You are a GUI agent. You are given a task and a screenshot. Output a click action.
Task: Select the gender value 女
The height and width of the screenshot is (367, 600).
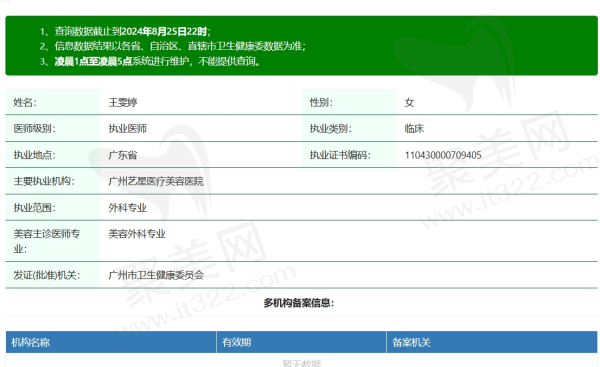click(x=409, y=102)
